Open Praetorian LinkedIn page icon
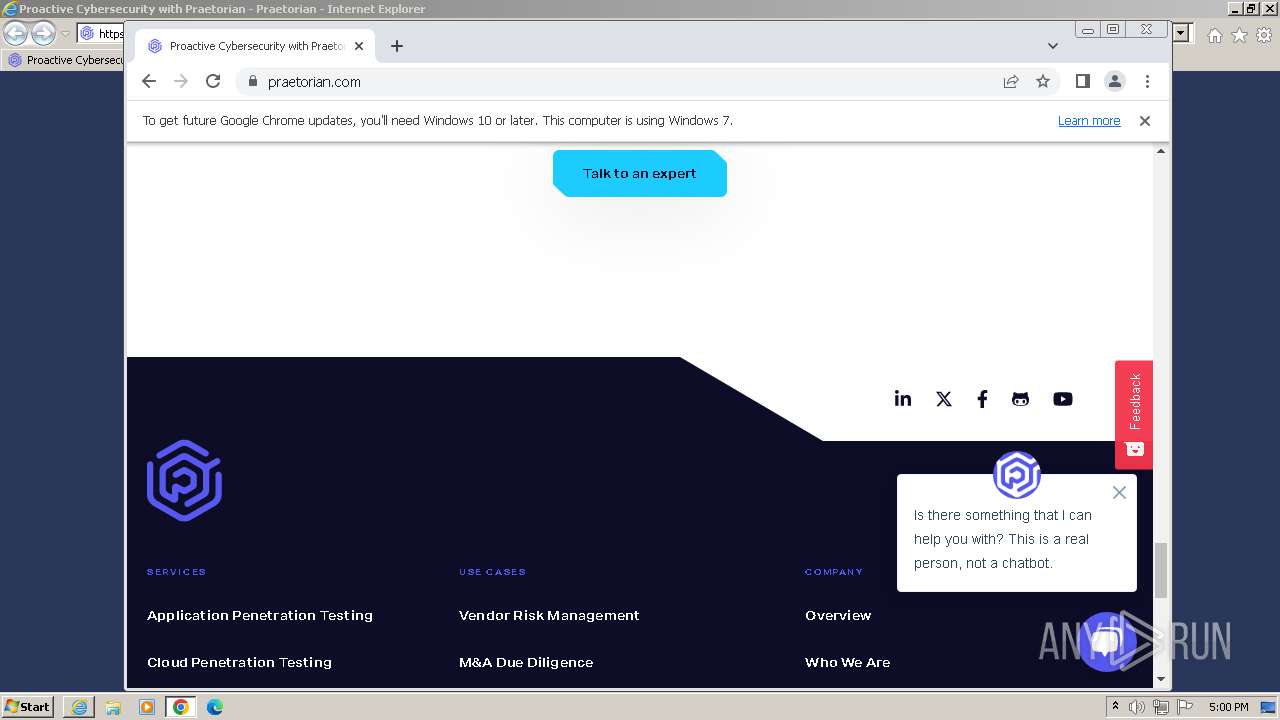Screen dimensions: 1280x720 pyautogui.click(x=903, y=399)
